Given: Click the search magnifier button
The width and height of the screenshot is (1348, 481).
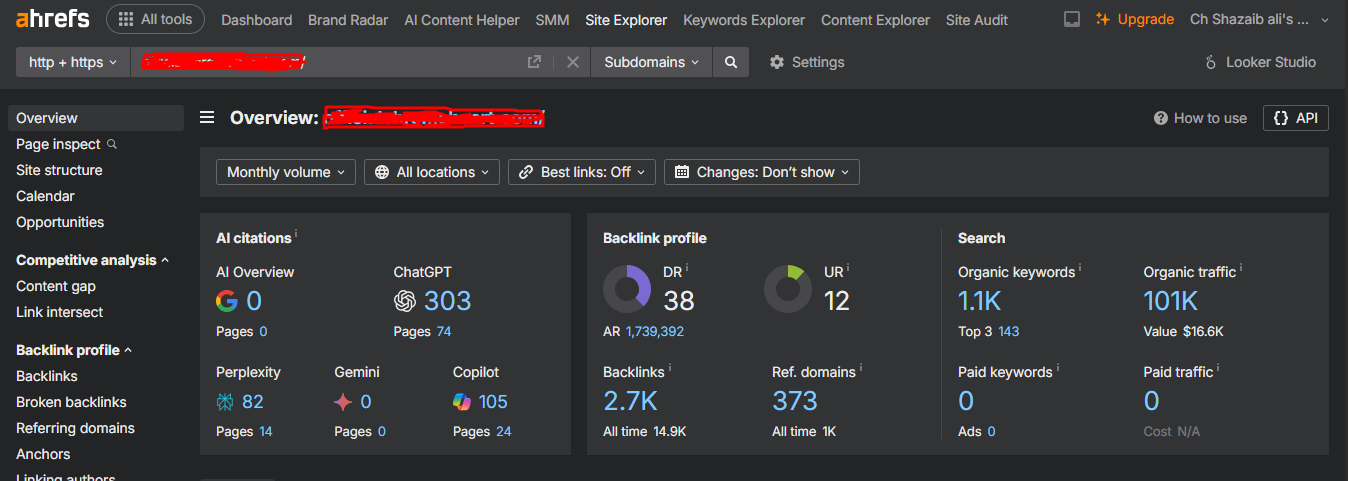Looking at the screenshot, I should [731, 62].
